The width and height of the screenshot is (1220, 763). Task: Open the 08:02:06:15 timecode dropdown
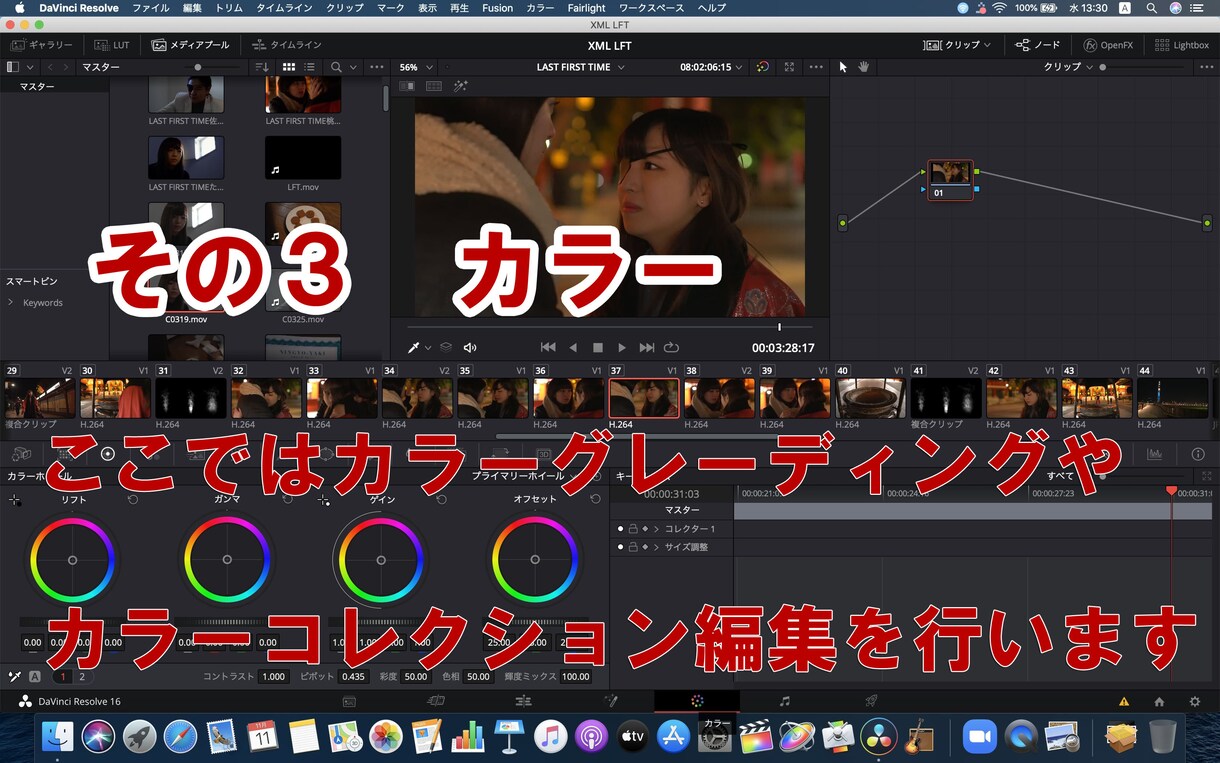712,67
